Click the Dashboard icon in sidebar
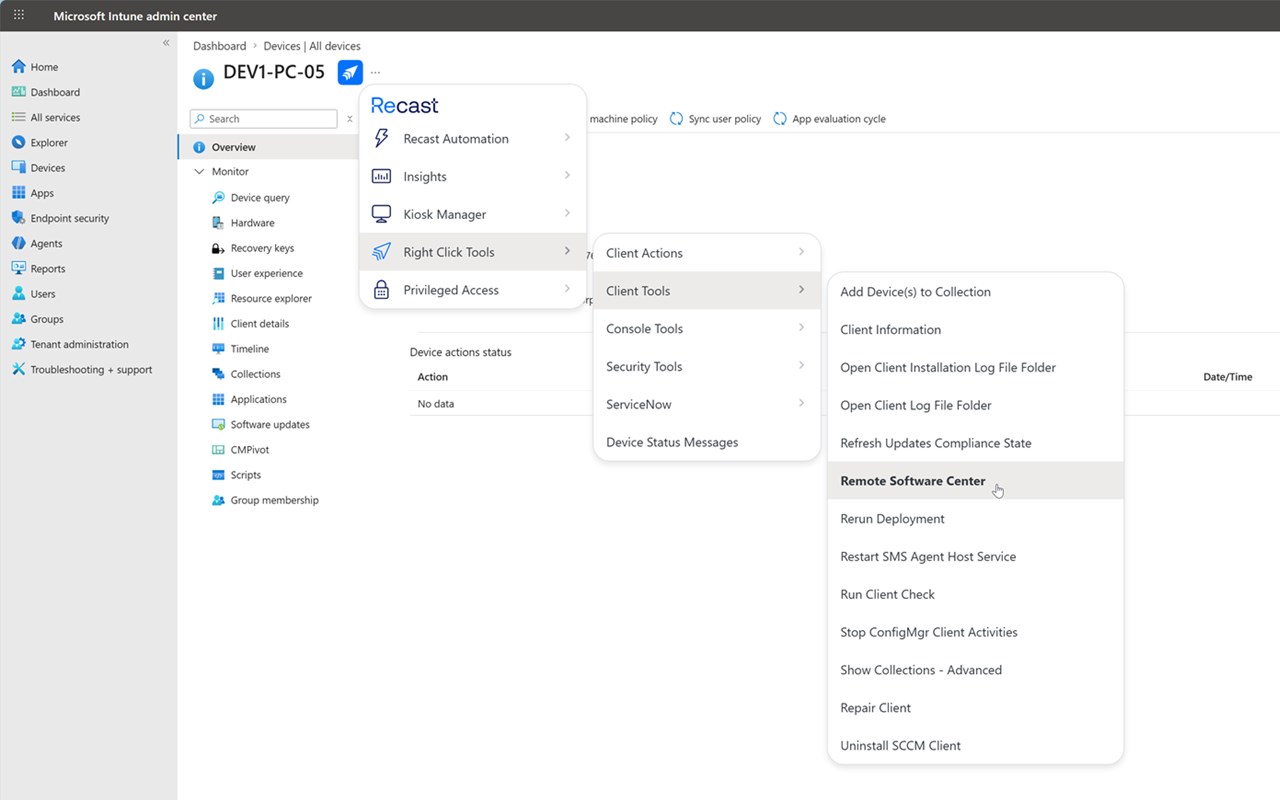 (x=18, y=92)
